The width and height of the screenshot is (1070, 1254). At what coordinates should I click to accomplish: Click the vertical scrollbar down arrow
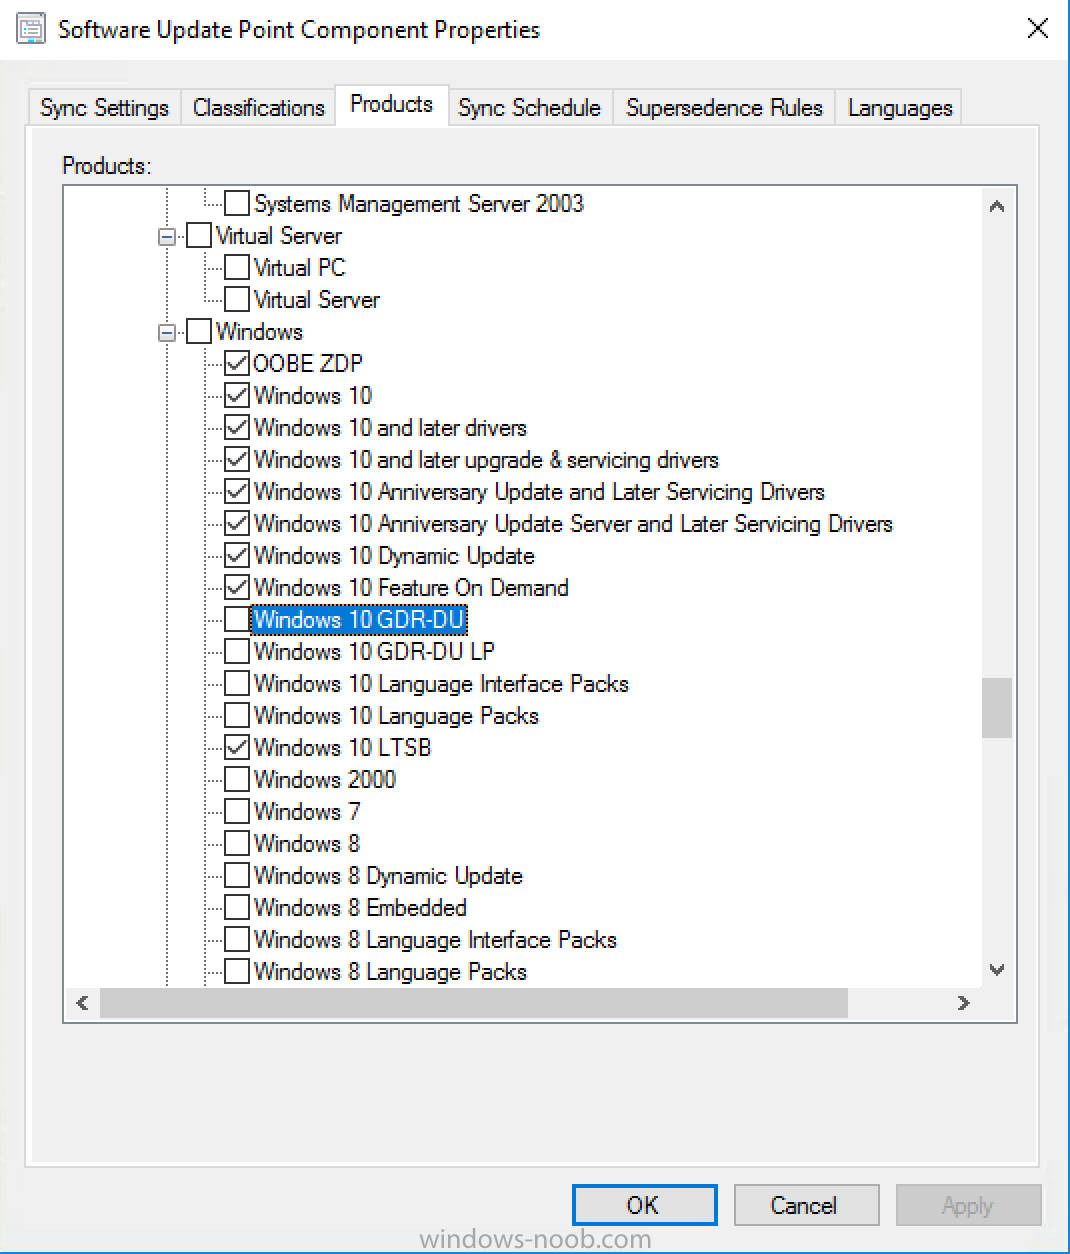click(x=997, y=969)
